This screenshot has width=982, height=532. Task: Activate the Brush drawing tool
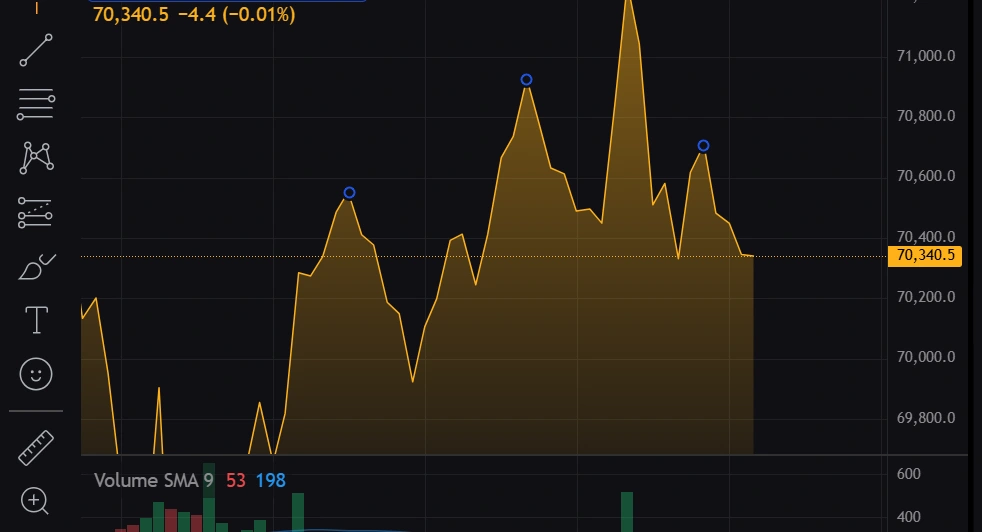[x=37, y=267]
